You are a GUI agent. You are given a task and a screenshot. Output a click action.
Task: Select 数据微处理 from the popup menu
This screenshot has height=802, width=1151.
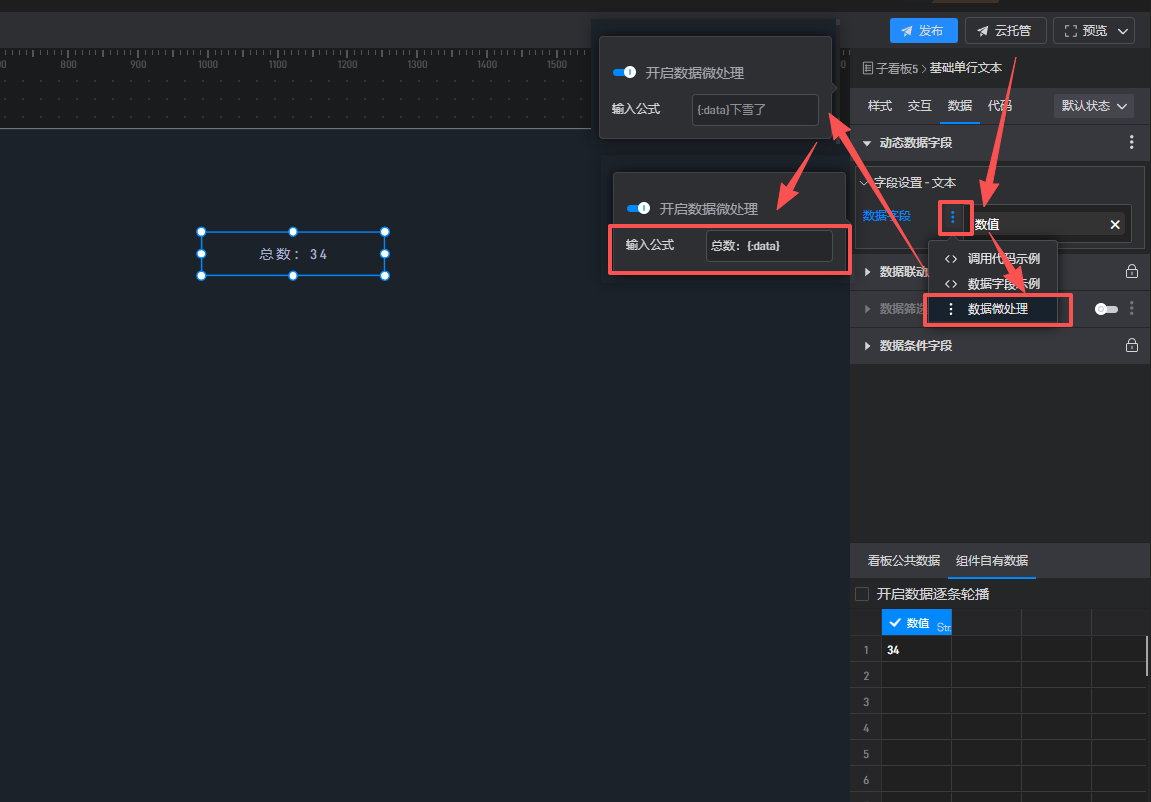tap(997, 310)
